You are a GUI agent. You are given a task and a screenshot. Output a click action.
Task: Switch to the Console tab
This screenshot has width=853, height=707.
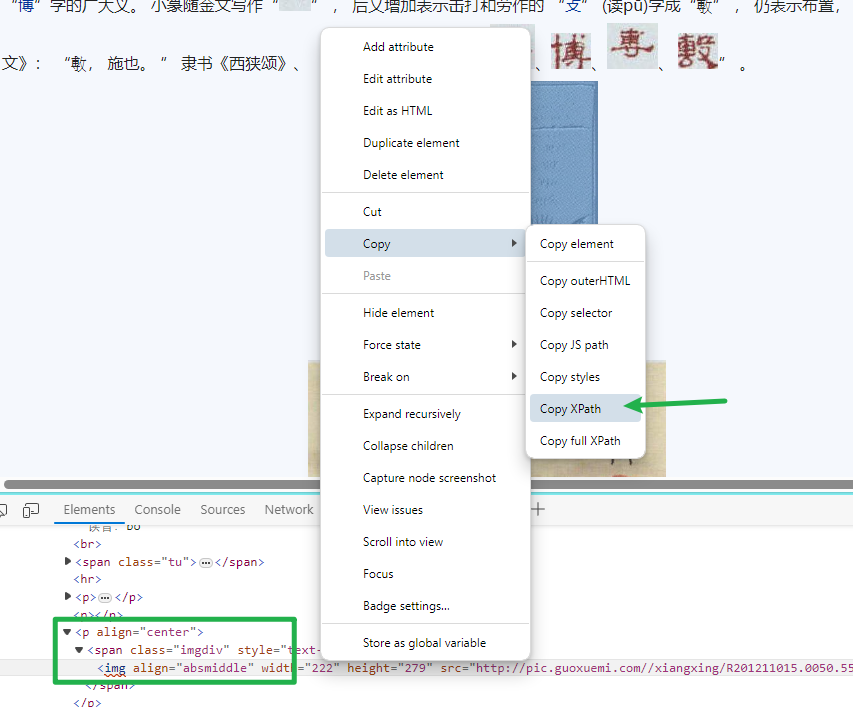(x=157, y=510)
